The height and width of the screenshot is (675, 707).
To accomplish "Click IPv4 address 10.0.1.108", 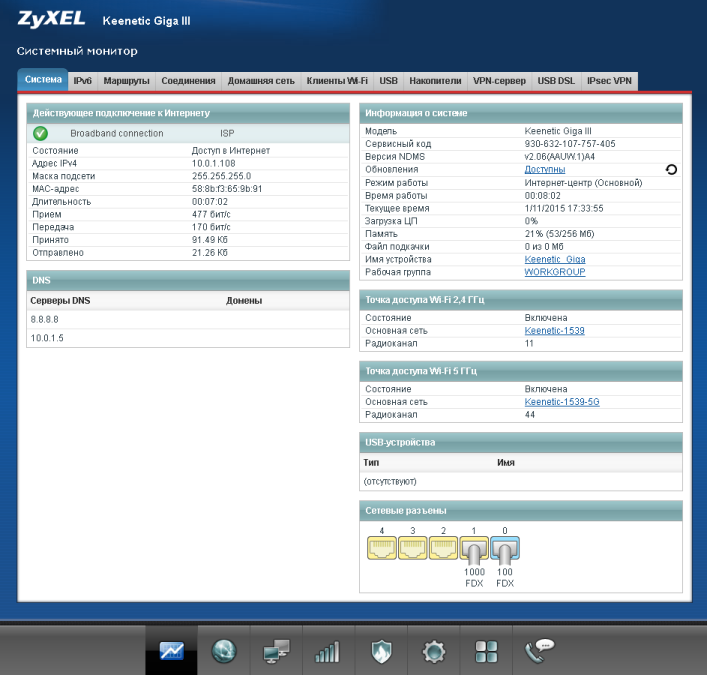I will point(214,163).
